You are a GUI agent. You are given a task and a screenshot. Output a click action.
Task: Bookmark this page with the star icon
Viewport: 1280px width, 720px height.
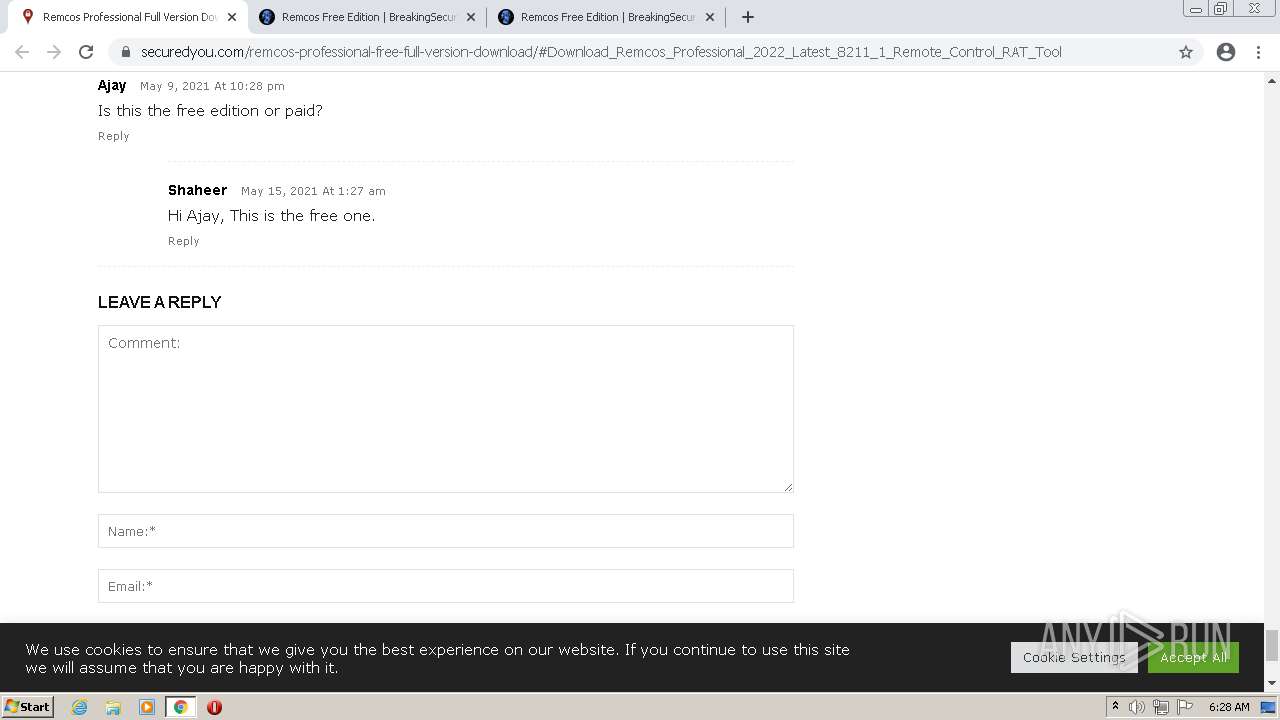click(1186, 52)
